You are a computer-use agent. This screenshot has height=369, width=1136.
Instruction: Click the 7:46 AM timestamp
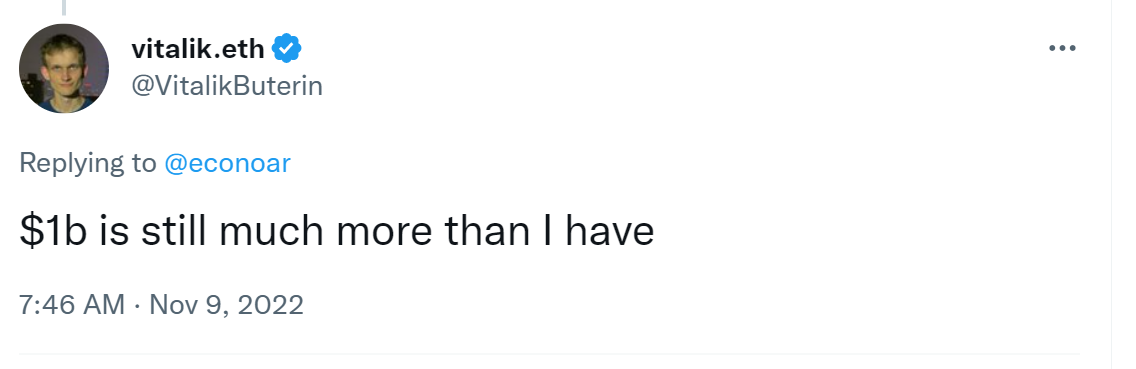point(72,304)
